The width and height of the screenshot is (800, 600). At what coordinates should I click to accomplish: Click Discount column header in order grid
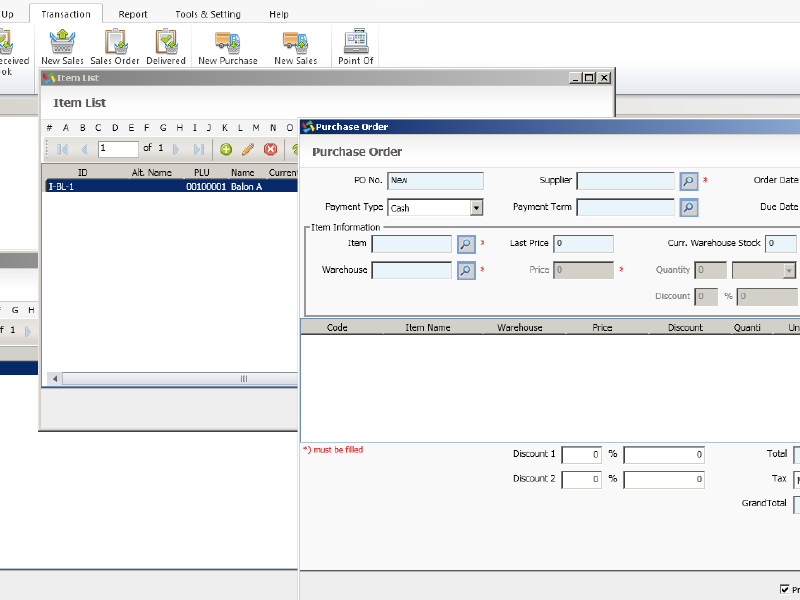point(685,328)
